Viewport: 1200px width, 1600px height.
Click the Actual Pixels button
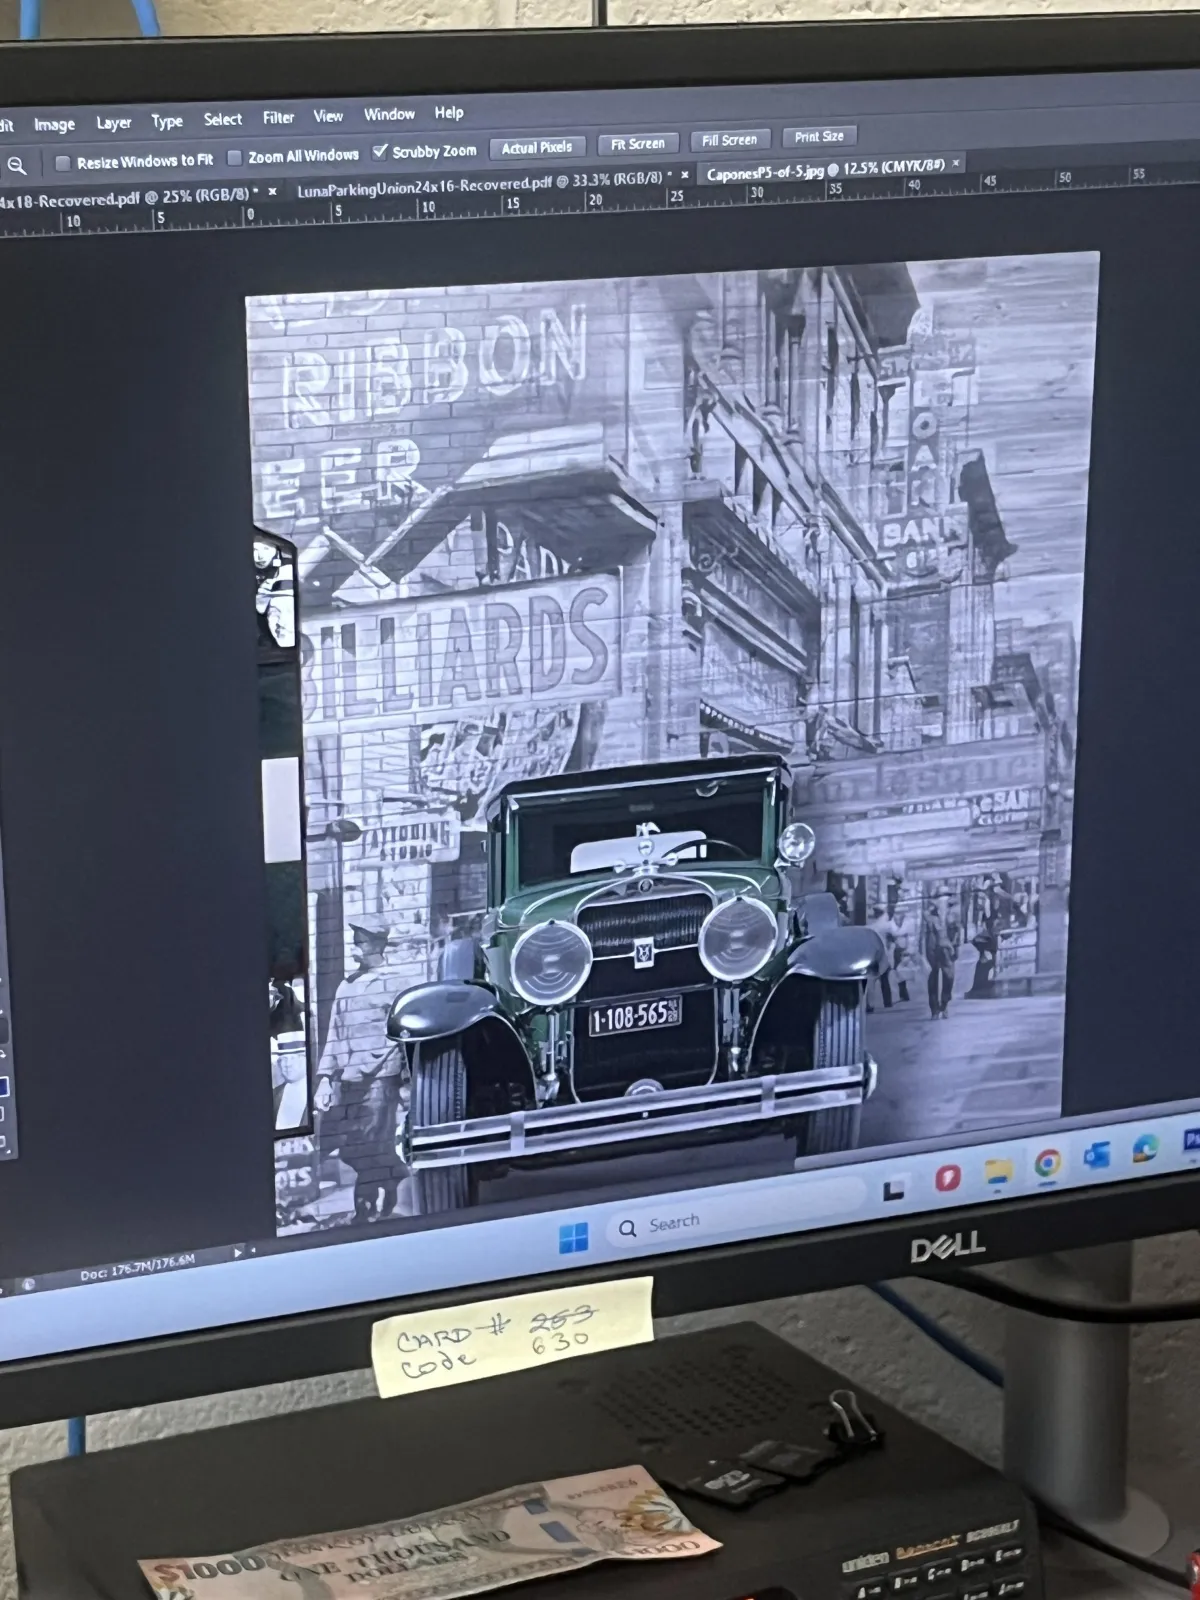[537, 147]
